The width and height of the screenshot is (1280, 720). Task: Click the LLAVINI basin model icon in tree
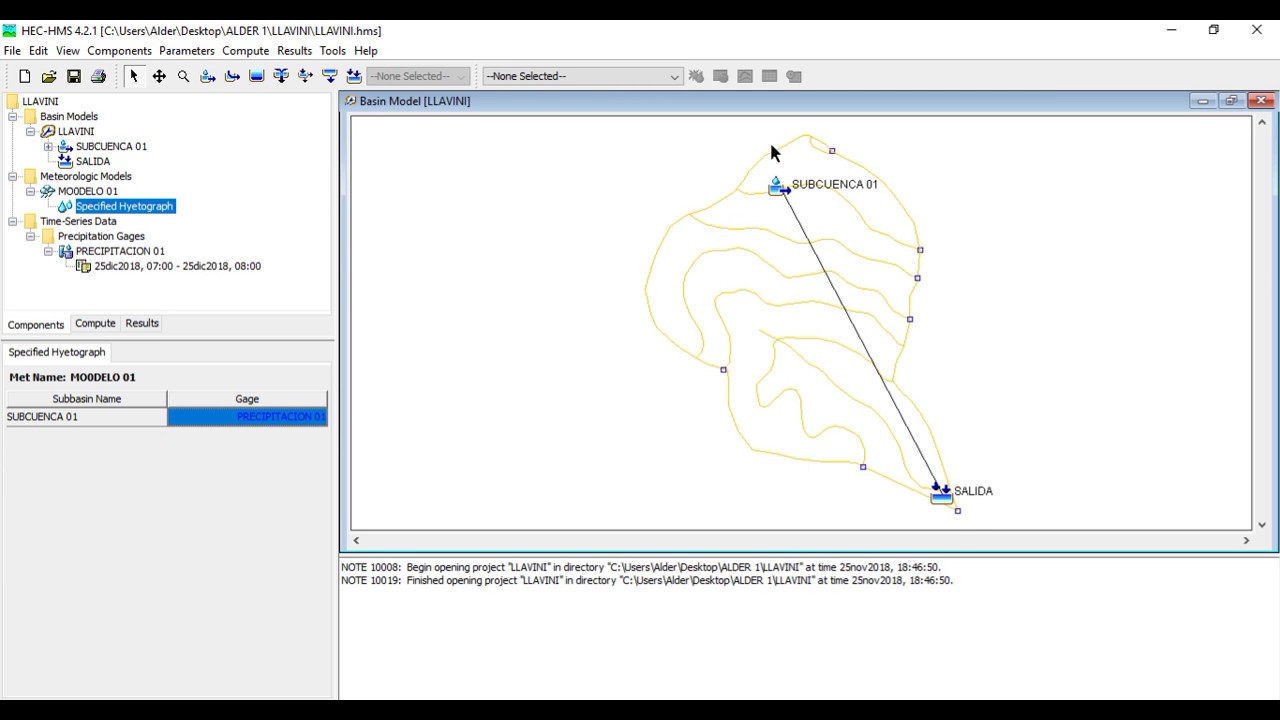tap(47, 131)
